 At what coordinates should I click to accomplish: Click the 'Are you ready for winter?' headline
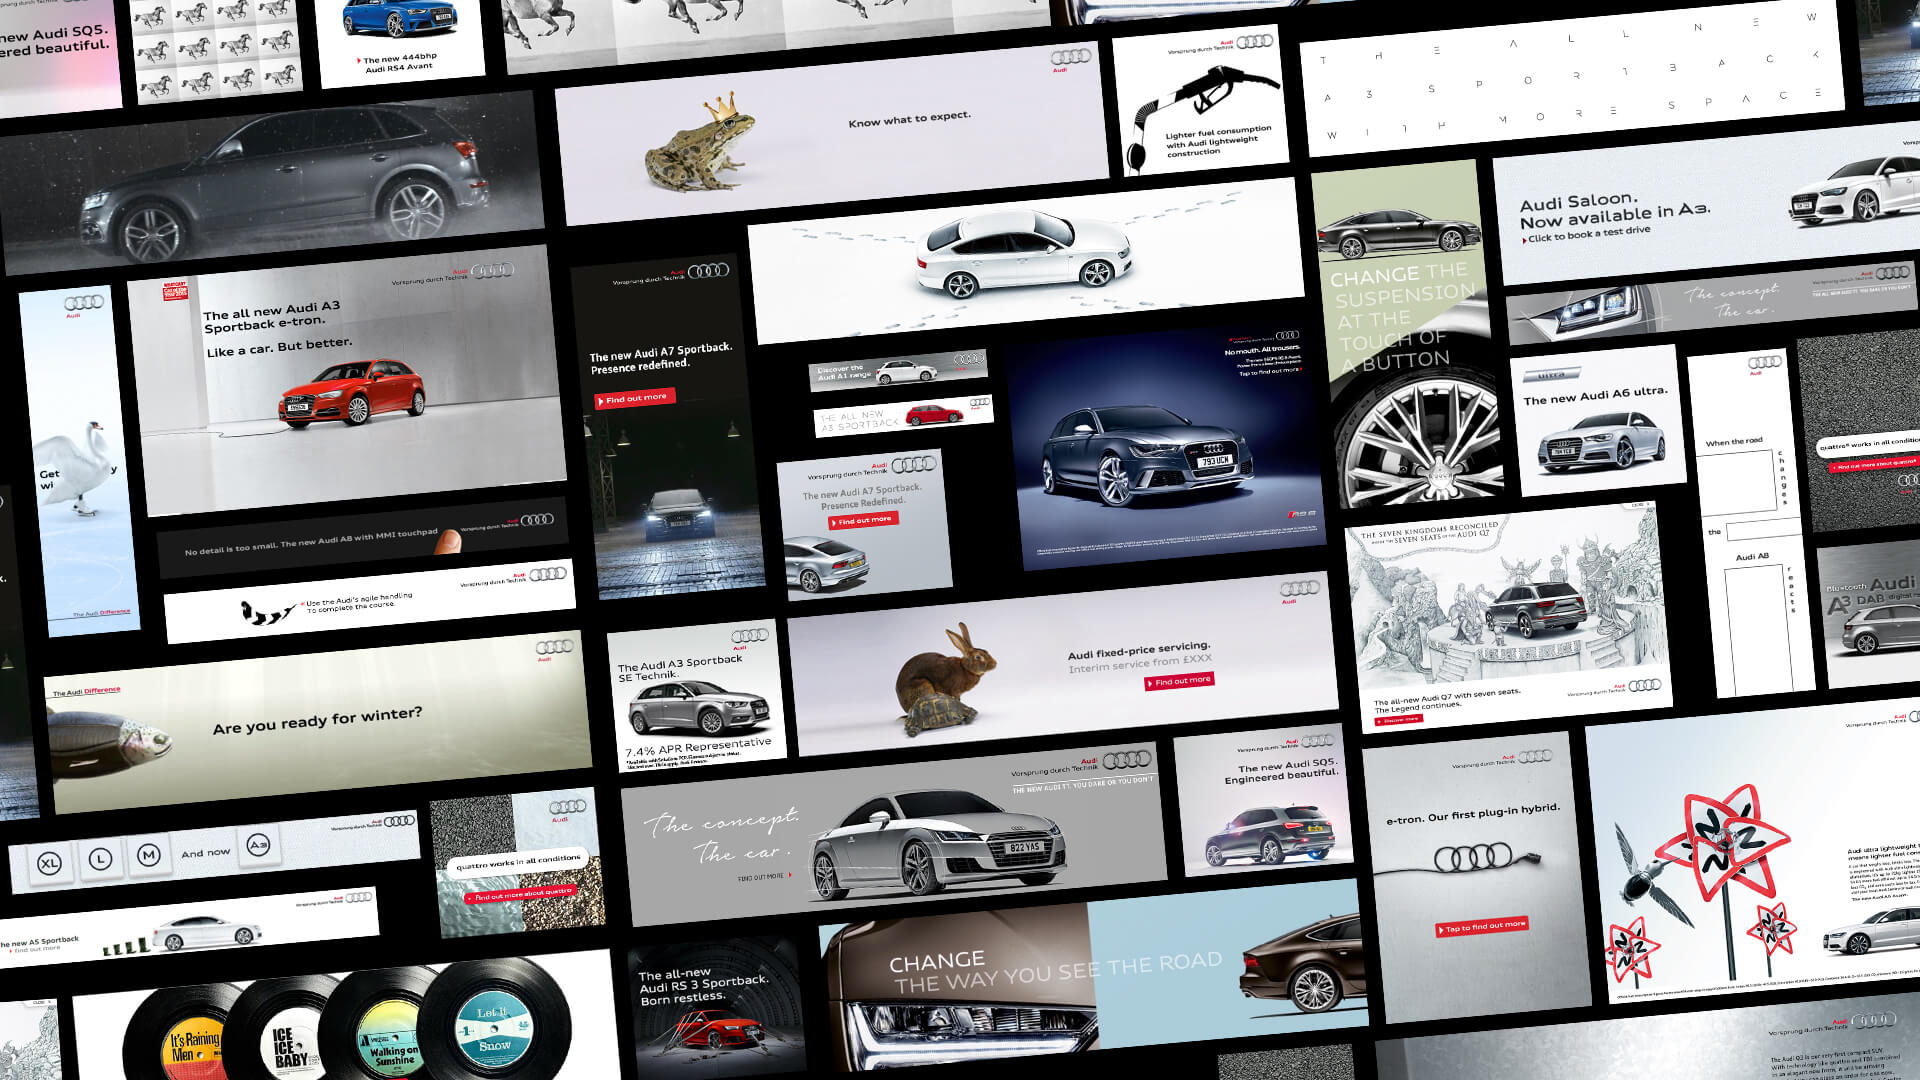pyautogui.click(x=317, y=719)
